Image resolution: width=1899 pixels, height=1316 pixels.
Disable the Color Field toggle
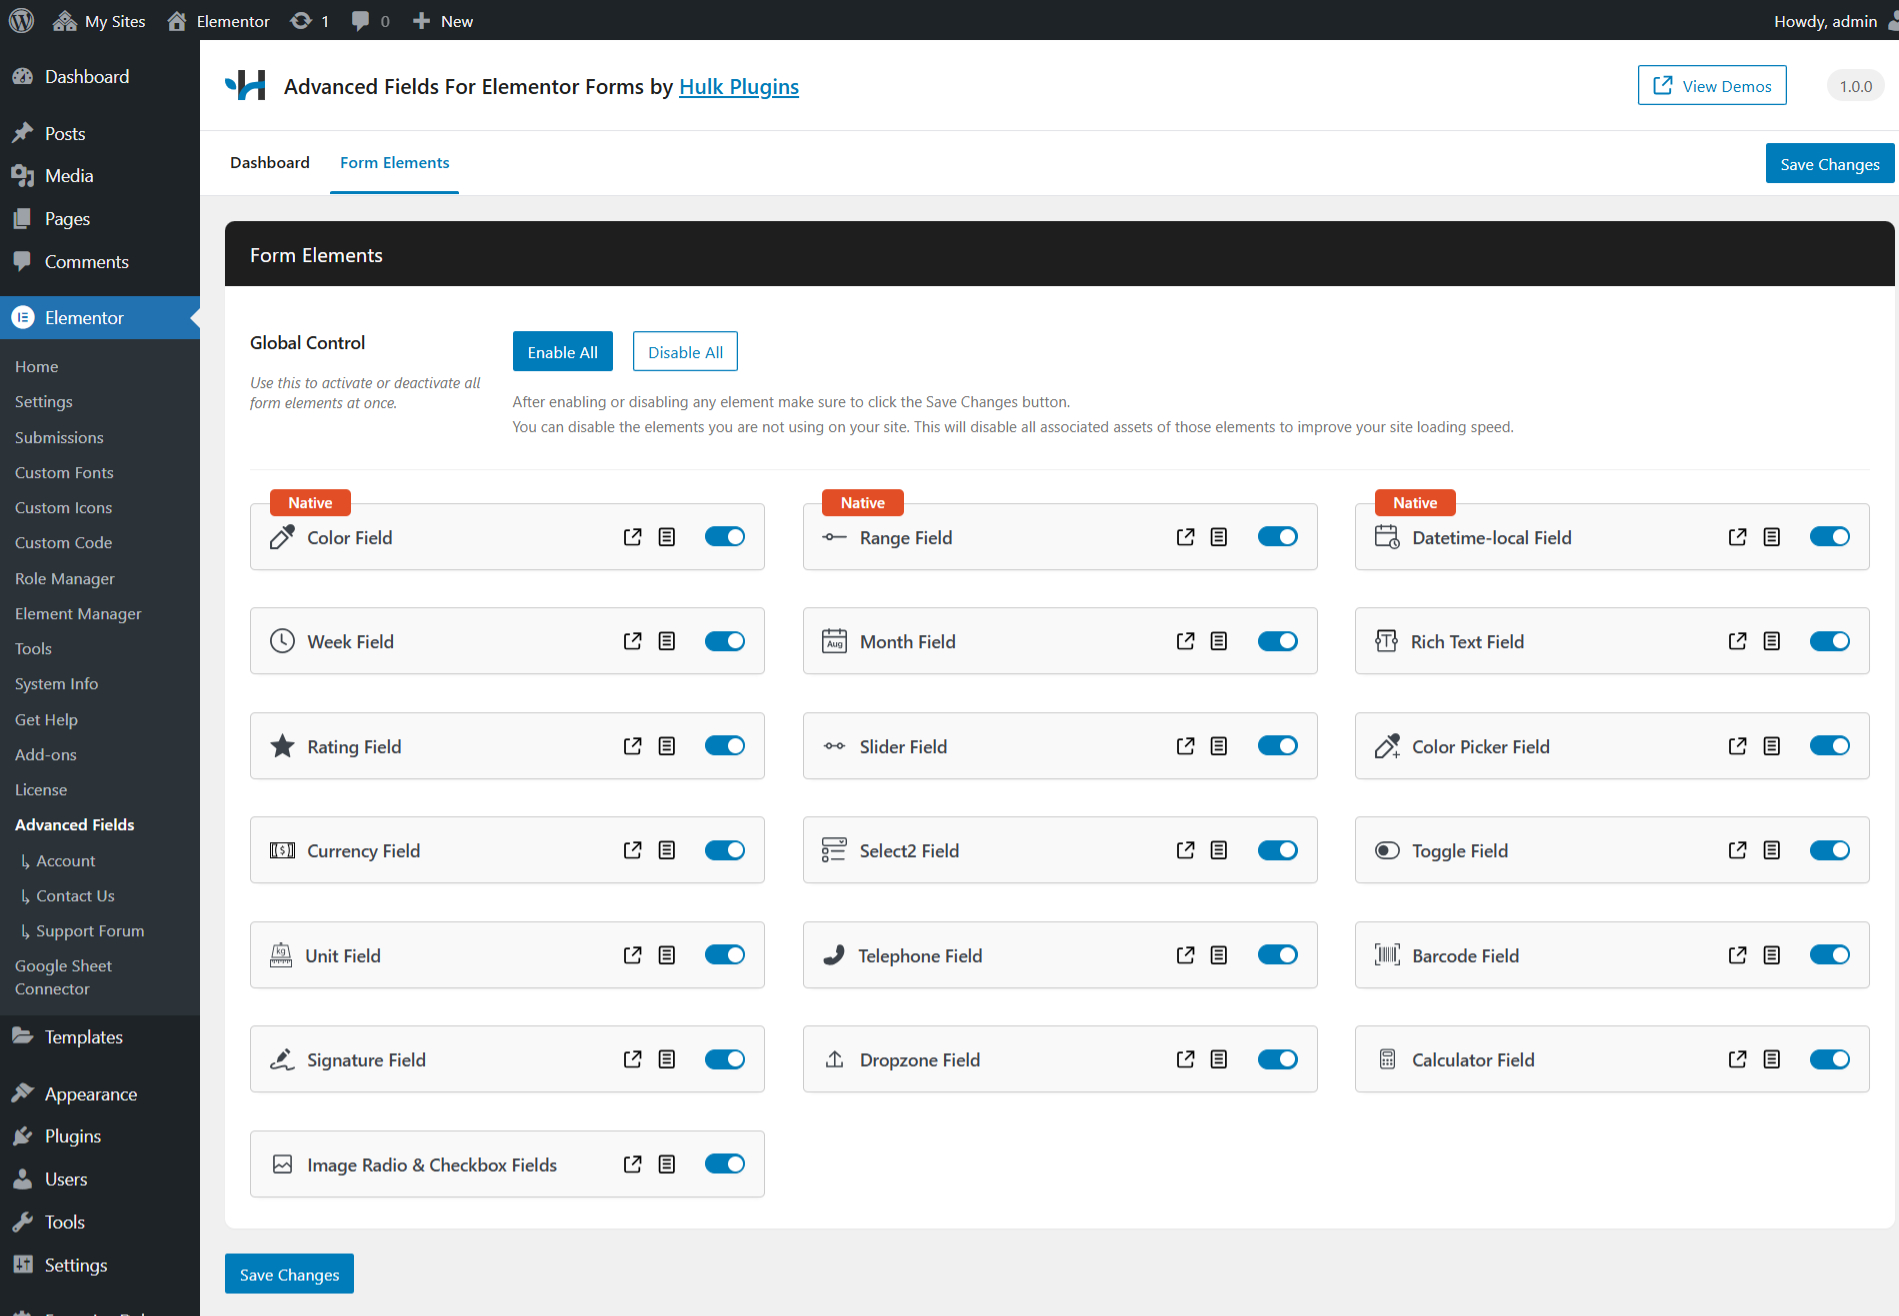click(725, 537)
